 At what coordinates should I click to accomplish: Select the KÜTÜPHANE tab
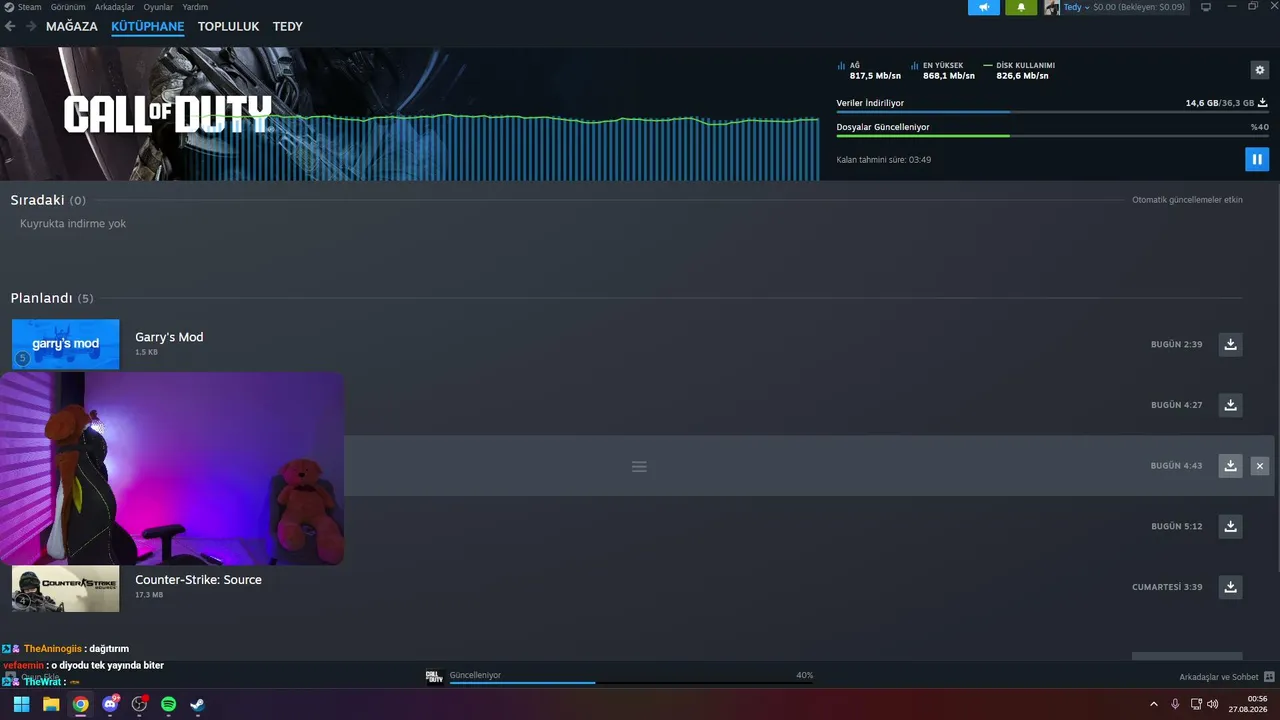tap(148, 26)
